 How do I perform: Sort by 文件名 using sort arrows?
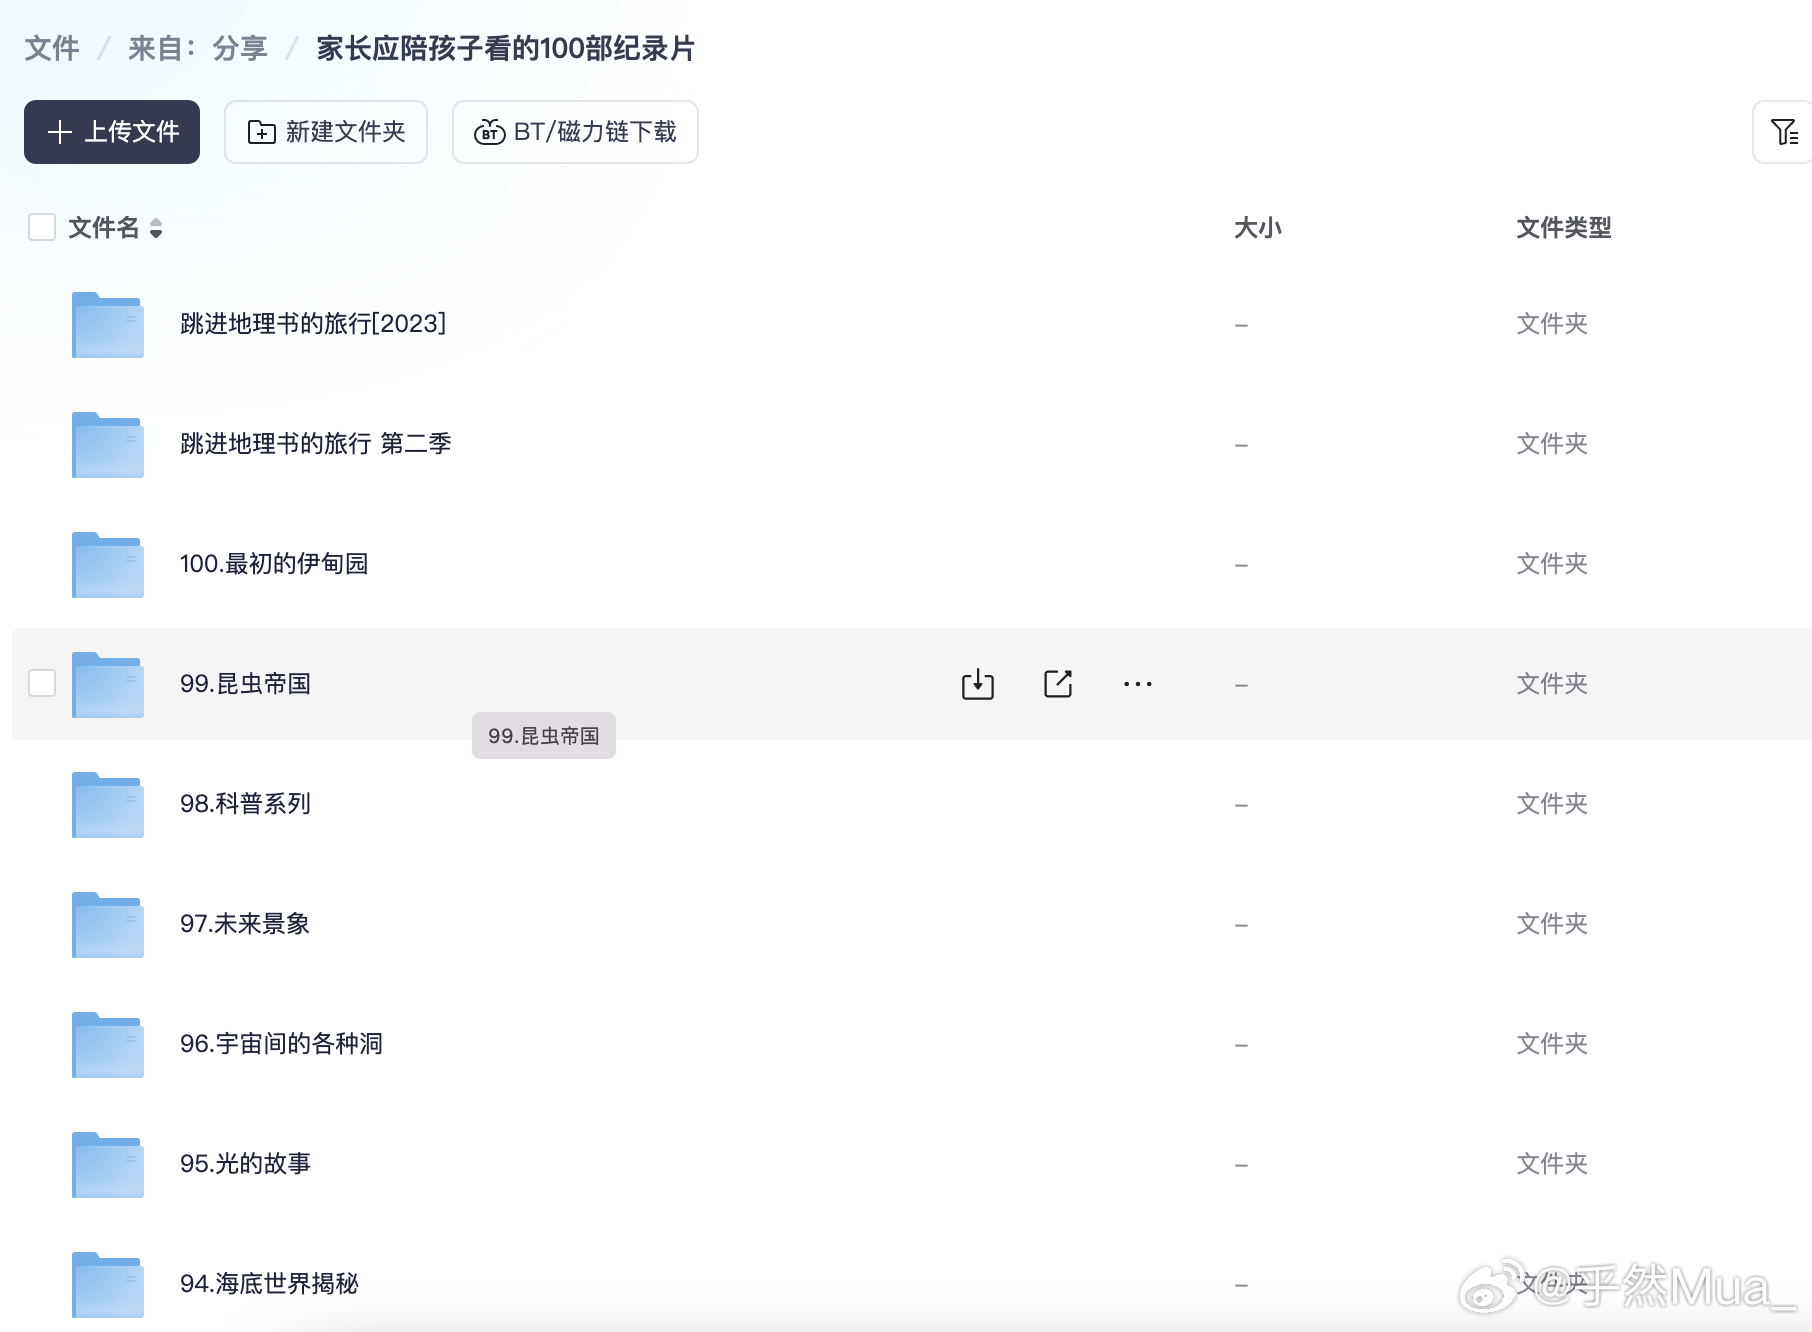point(156,228)
